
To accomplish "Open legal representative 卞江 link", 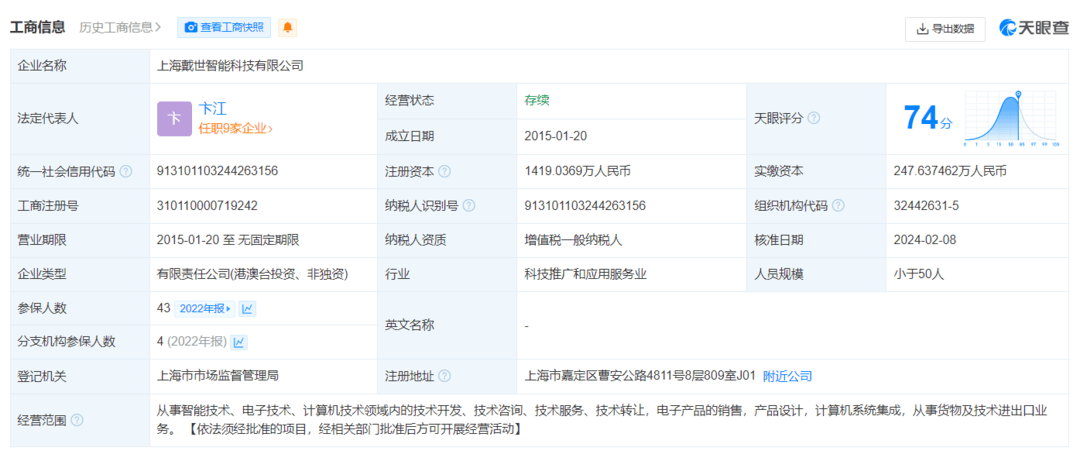I will pyautogui.click(x=212, y=108).
